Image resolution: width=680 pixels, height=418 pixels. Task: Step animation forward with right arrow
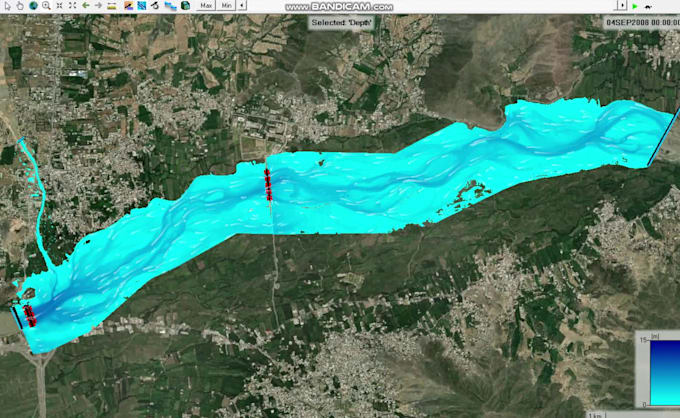(x=622, y=5)
